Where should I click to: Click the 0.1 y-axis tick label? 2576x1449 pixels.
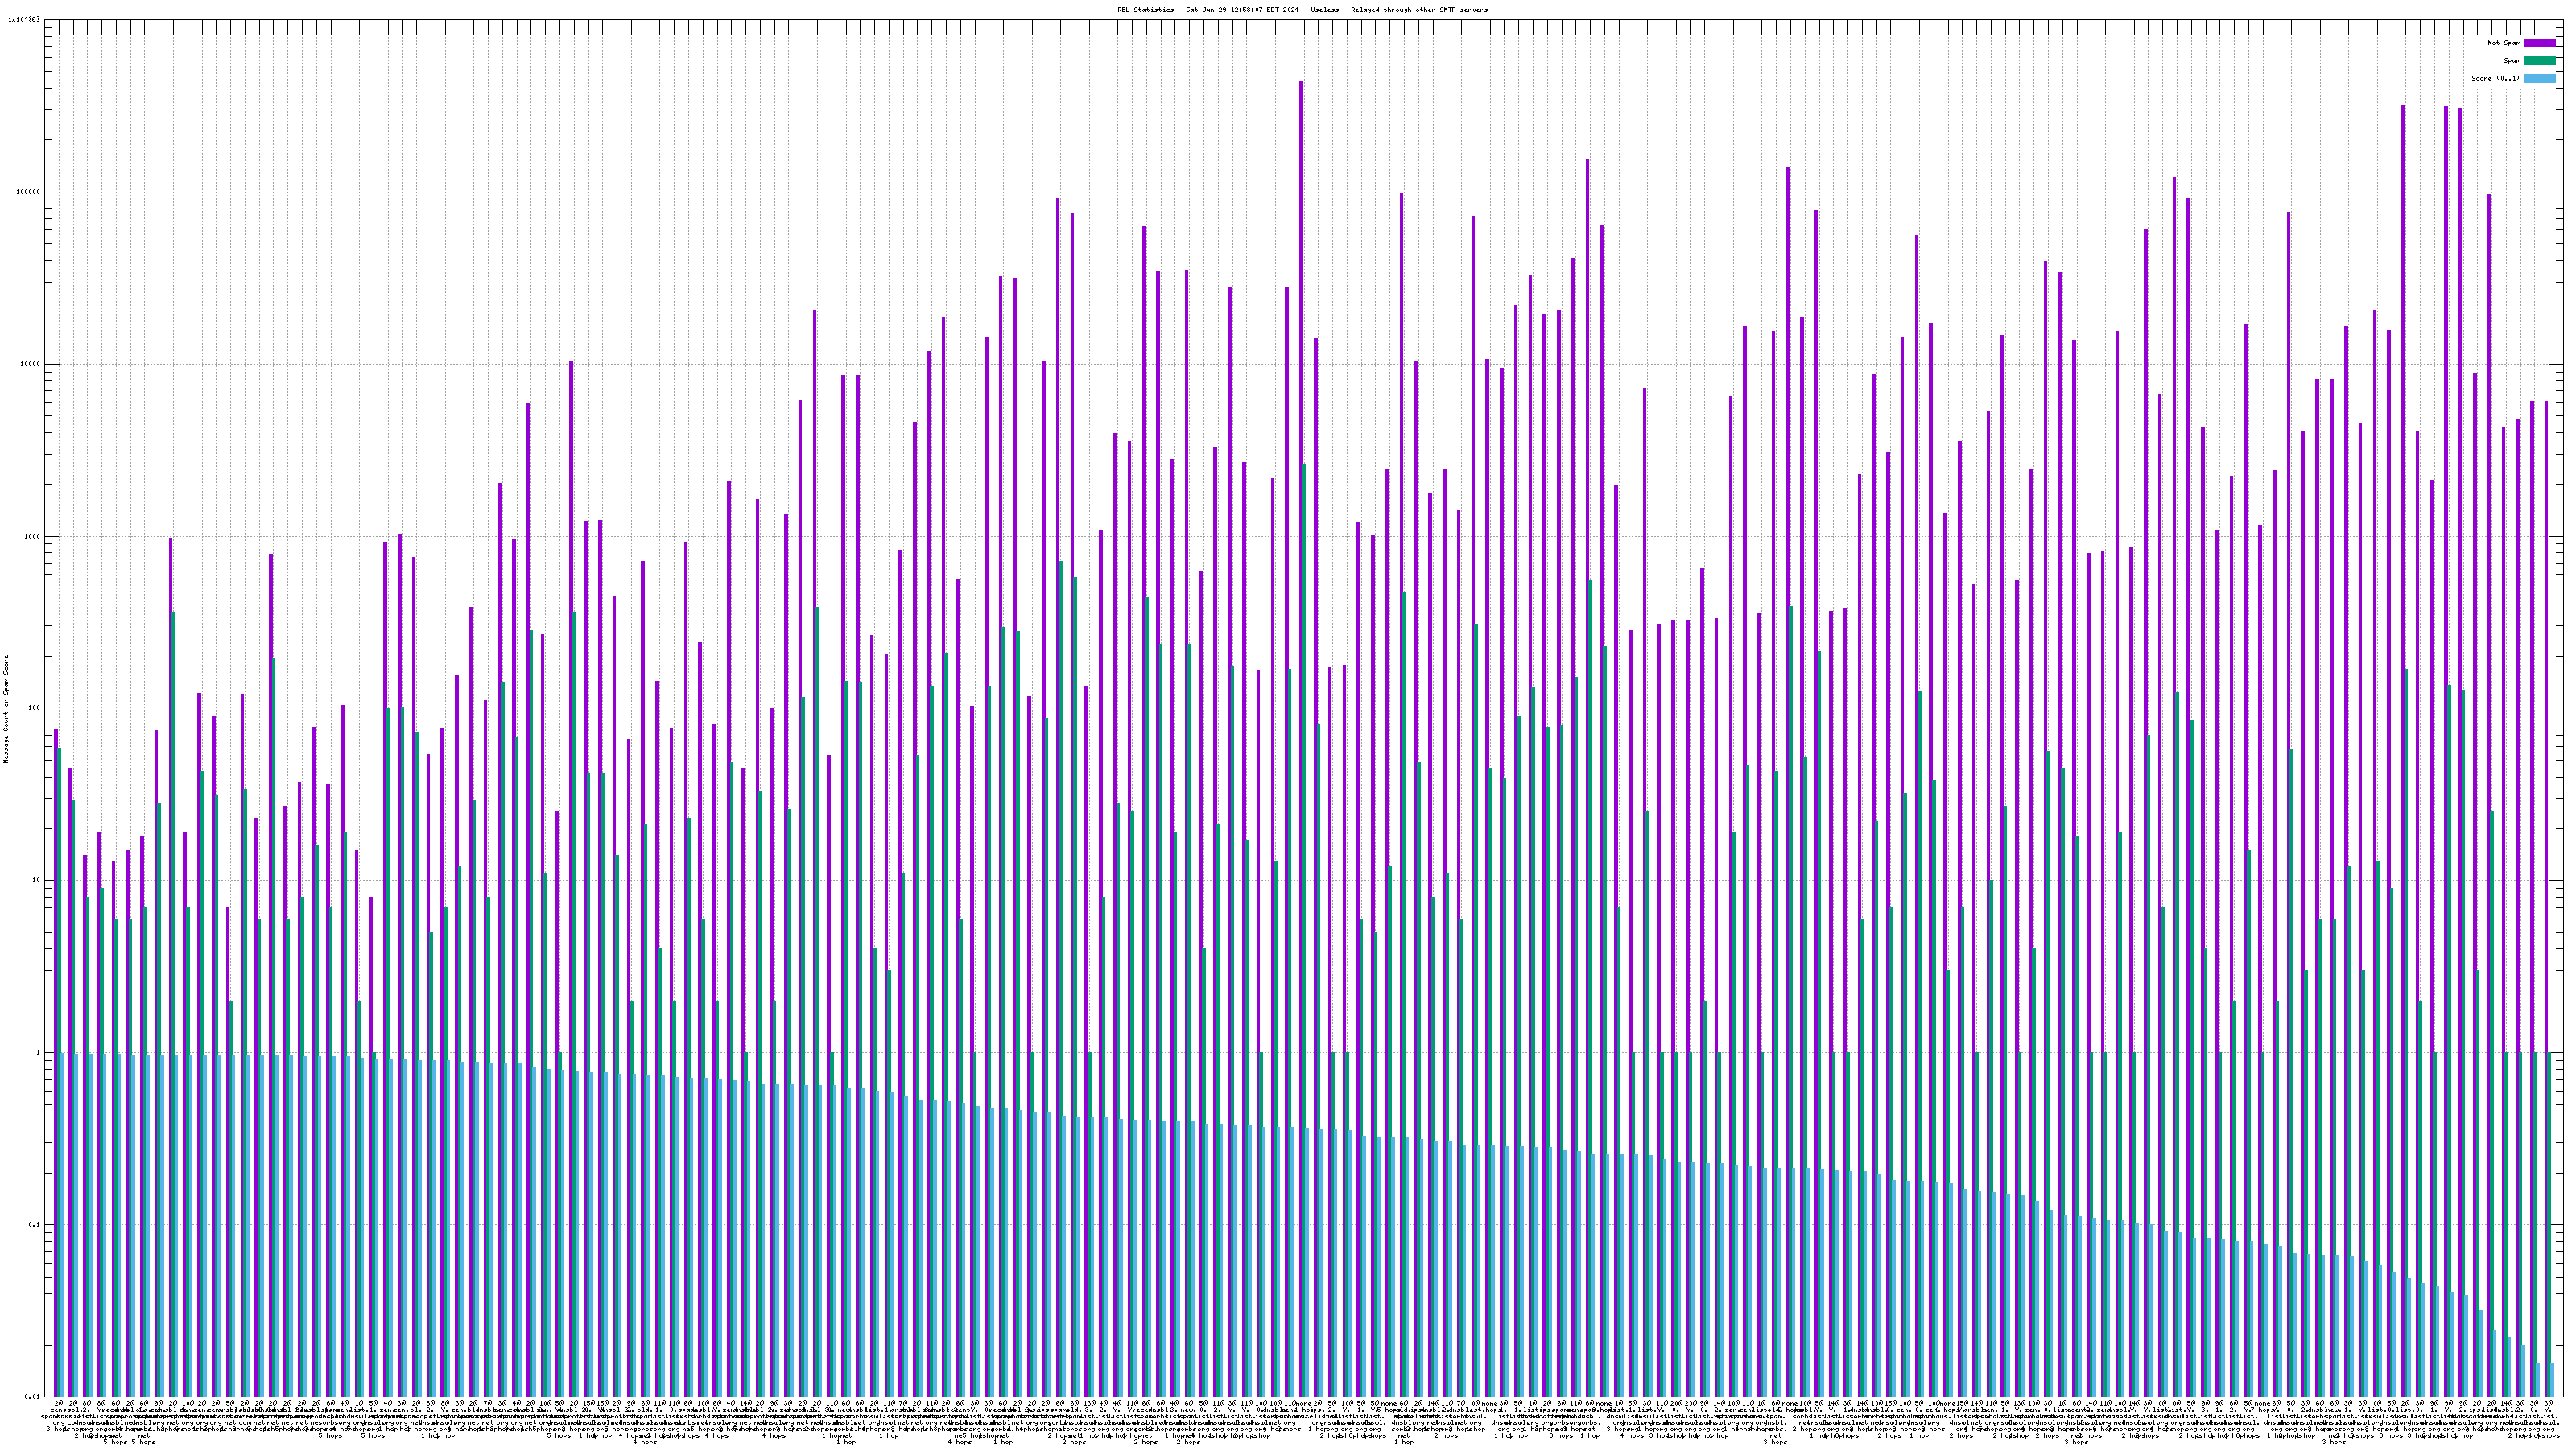point(35,1225)
